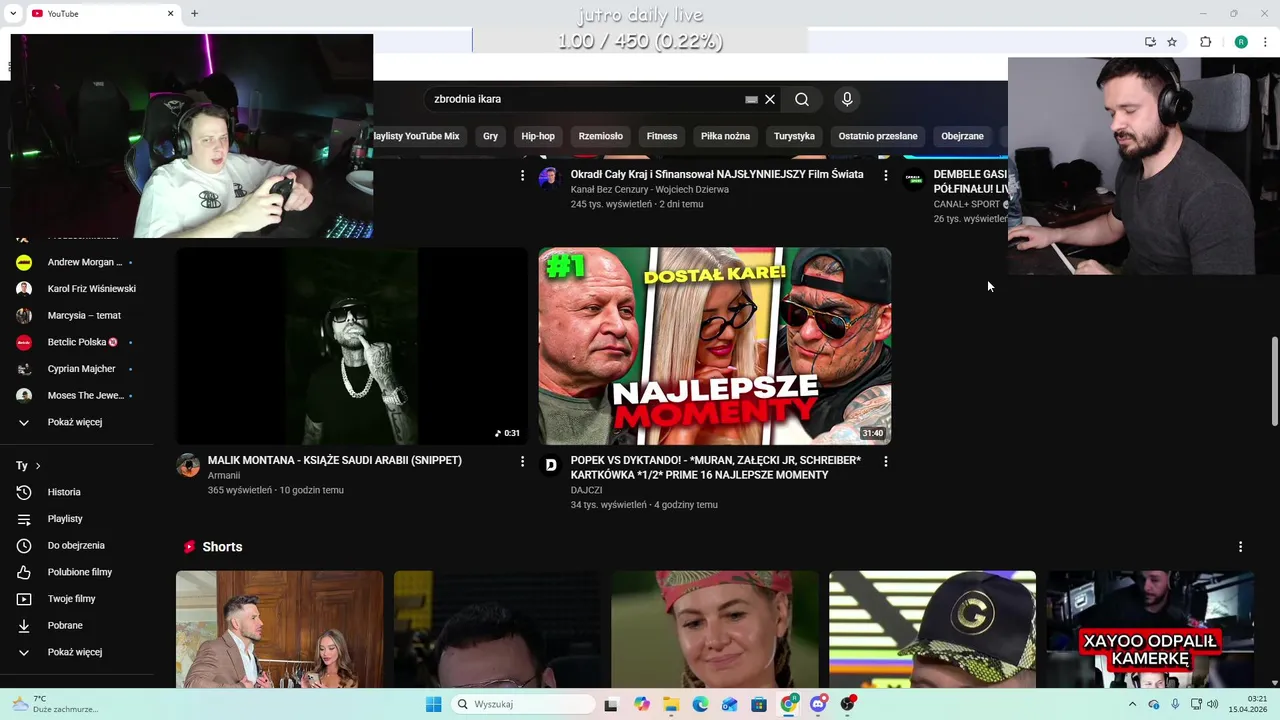Select the Rzemiosło filter chip

click(600, 136)
